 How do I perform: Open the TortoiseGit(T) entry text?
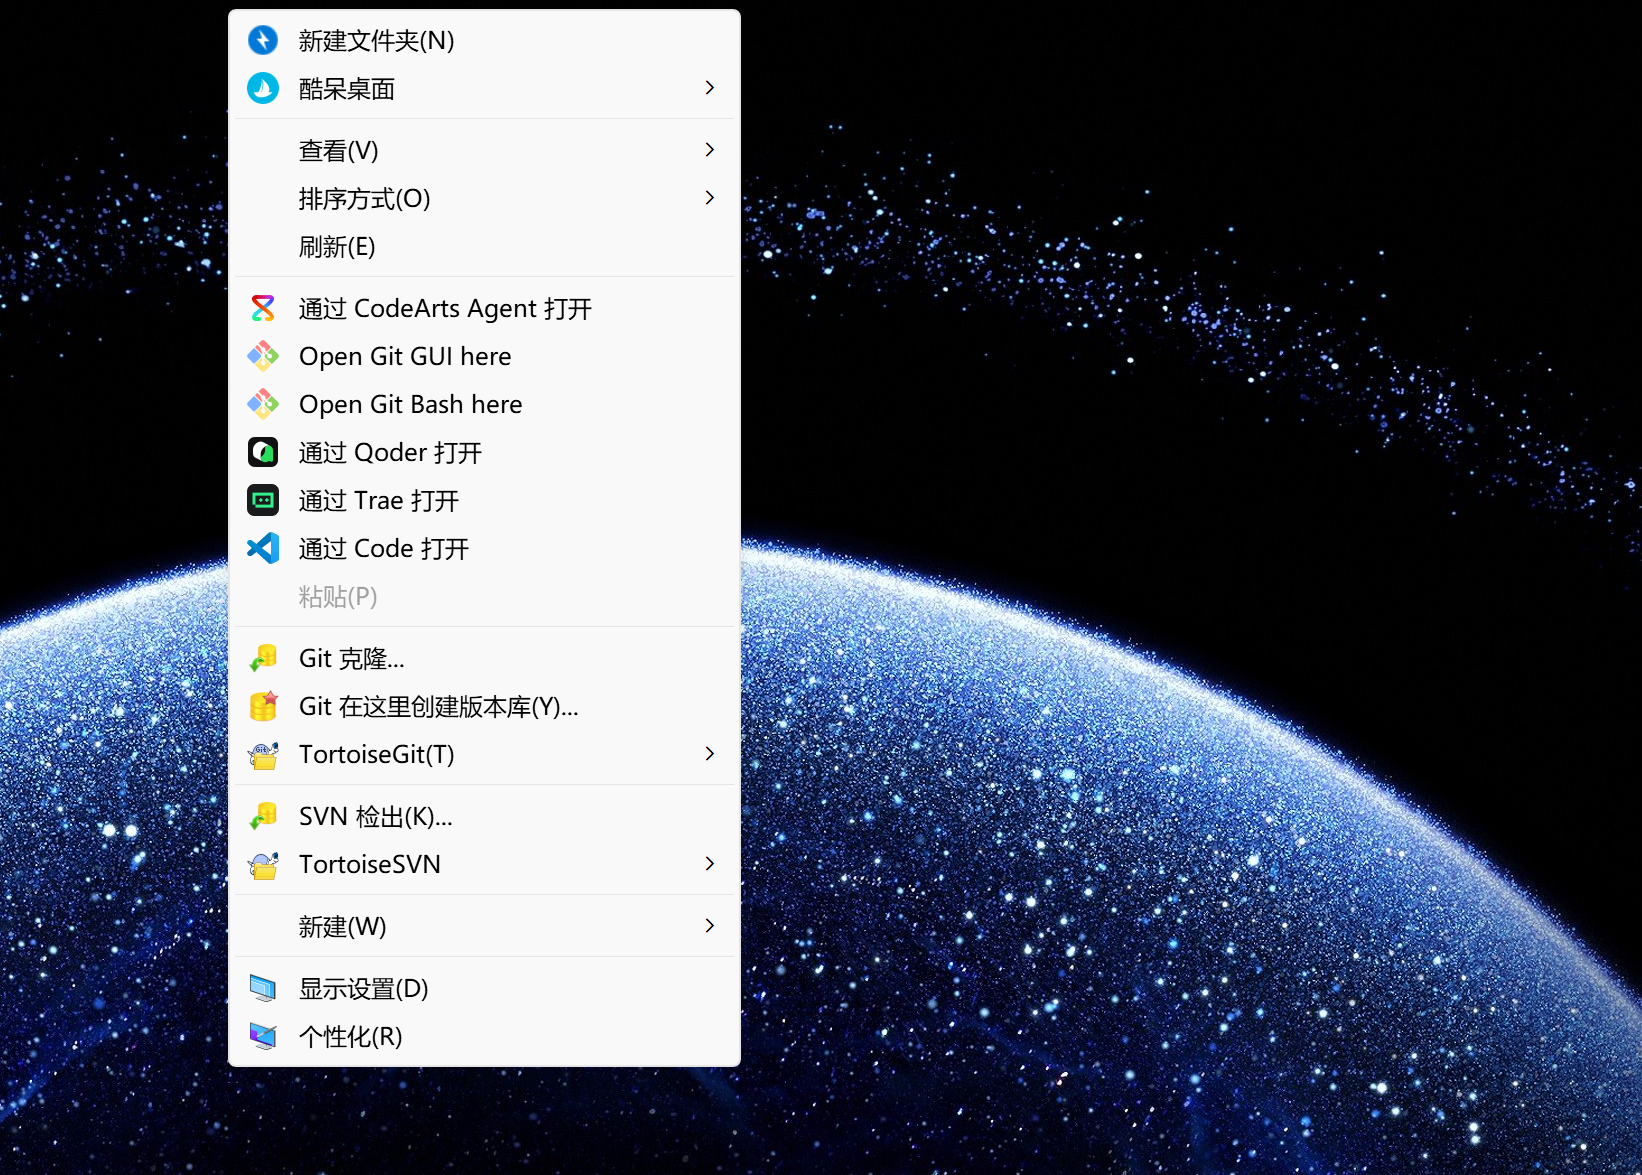(377, 754)
